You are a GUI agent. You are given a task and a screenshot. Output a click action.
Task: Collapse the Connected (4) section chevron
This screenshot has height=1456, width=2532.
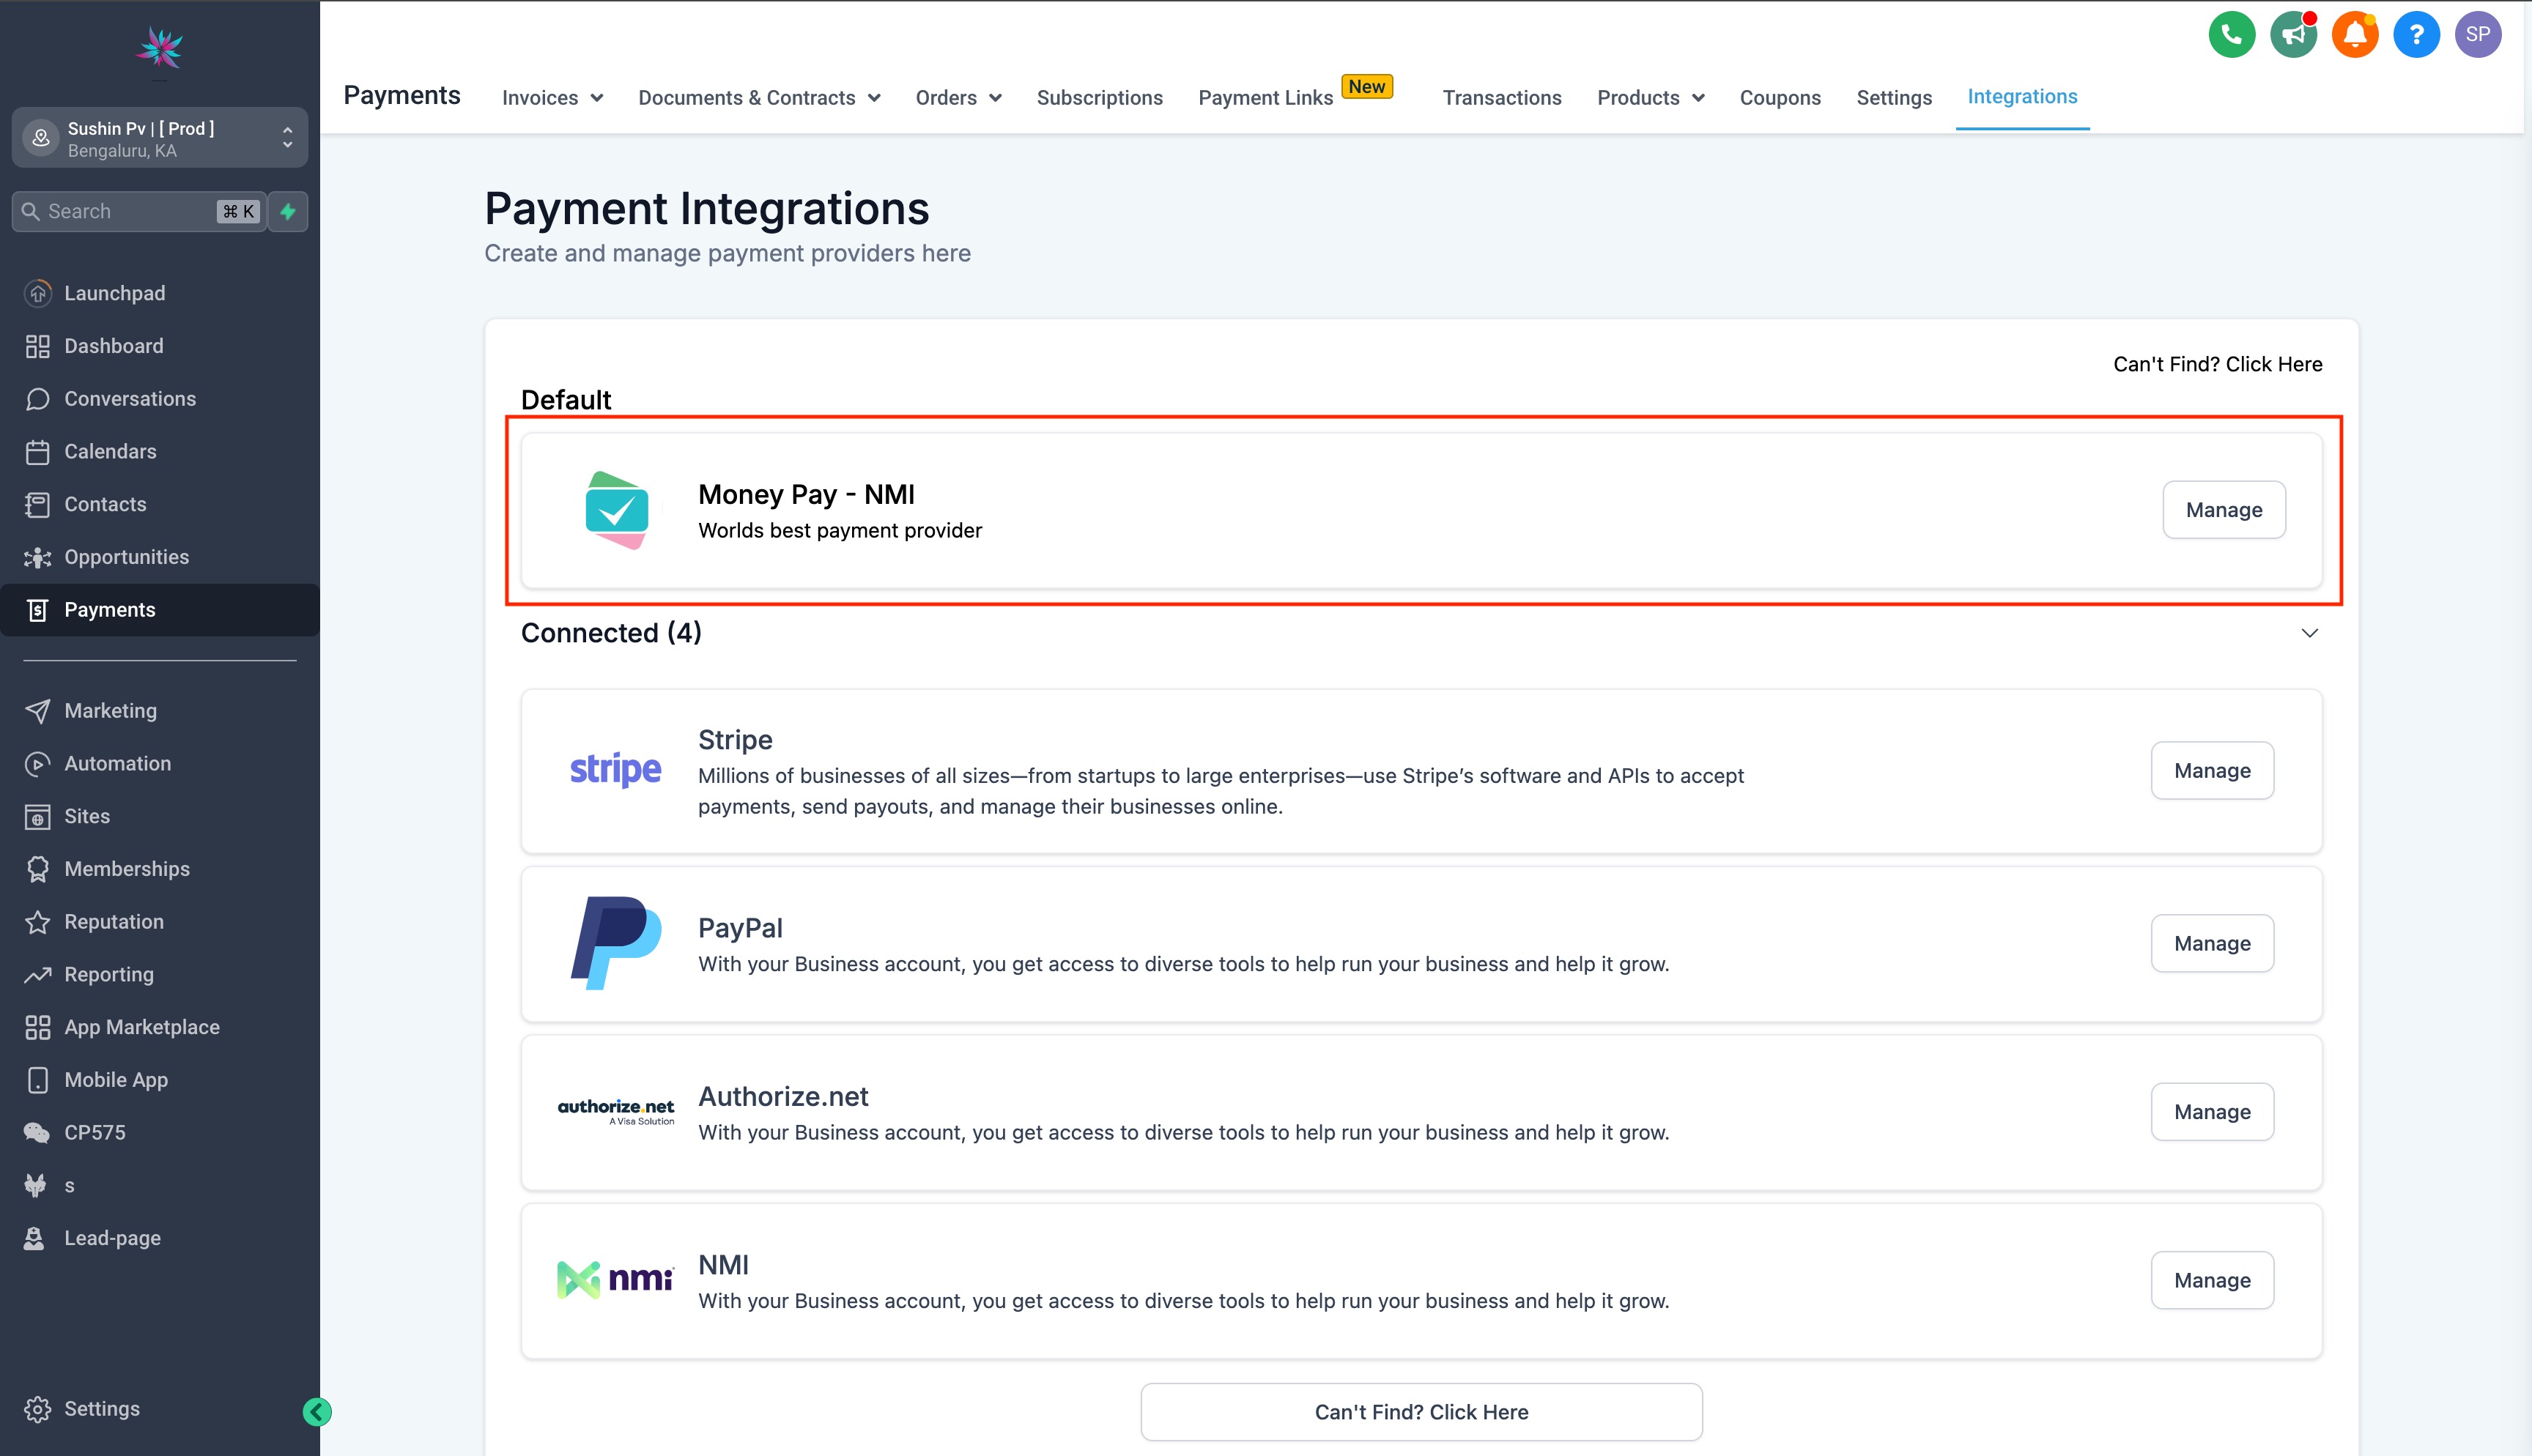click(2310, 633)
